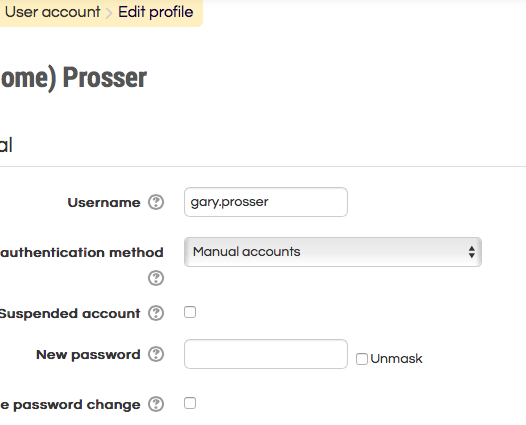Viewport: 526px width, 425px height.
Task: Click the Suspended account label
Action: coord(70,314)
